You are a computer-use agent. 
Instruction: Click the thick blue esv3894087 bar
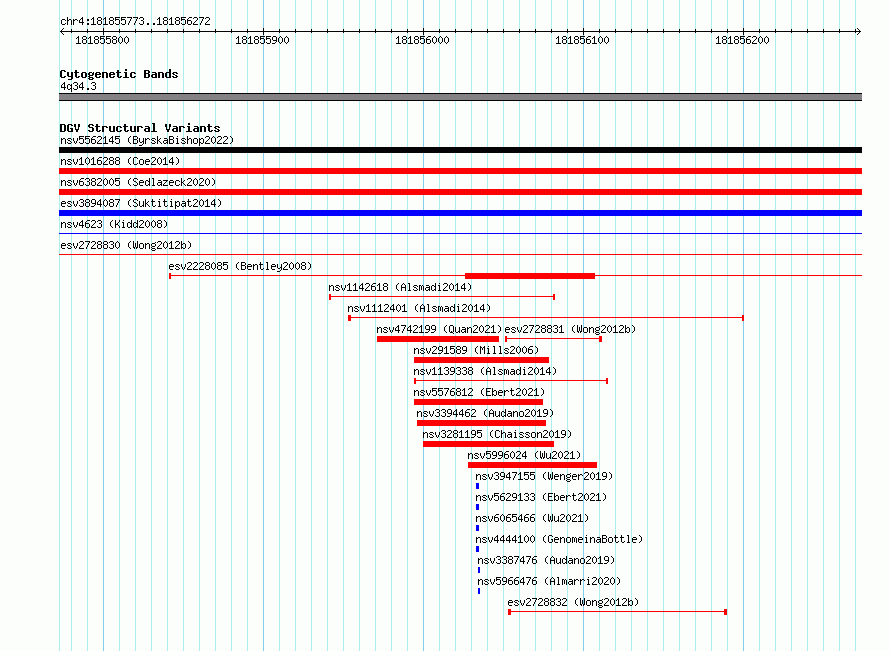click(460, 213)
